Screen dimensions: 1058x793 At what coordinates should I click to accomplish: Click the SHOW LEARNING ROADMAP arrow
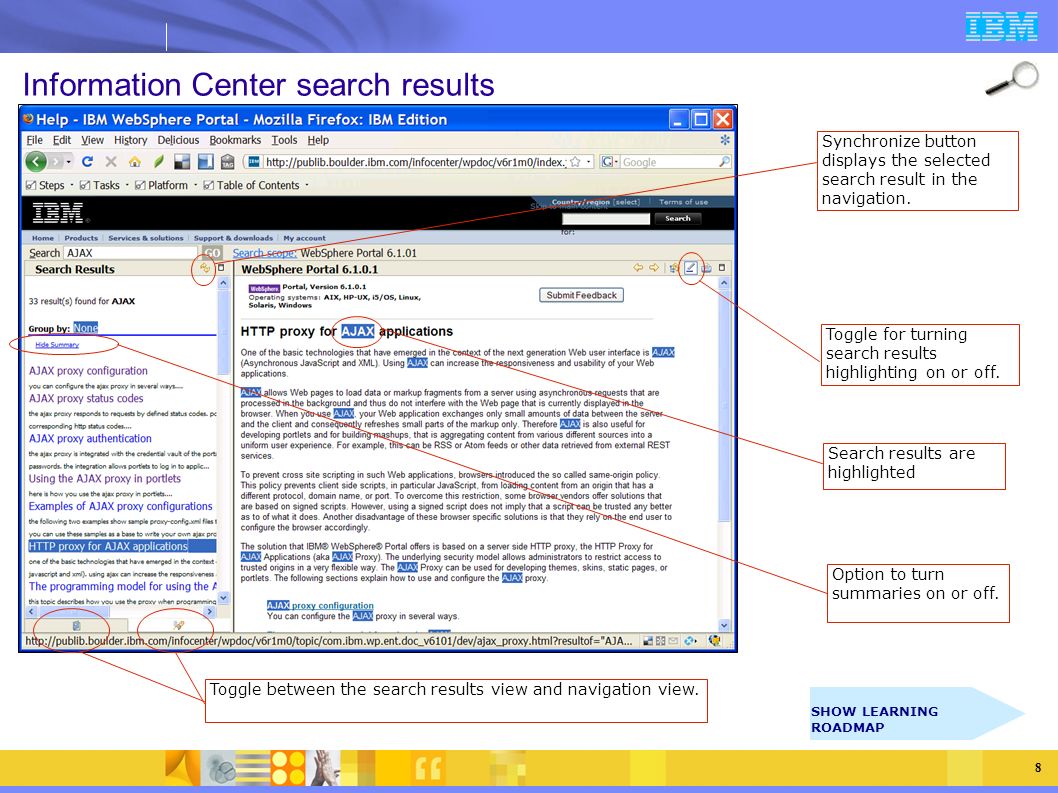[917, 713]
